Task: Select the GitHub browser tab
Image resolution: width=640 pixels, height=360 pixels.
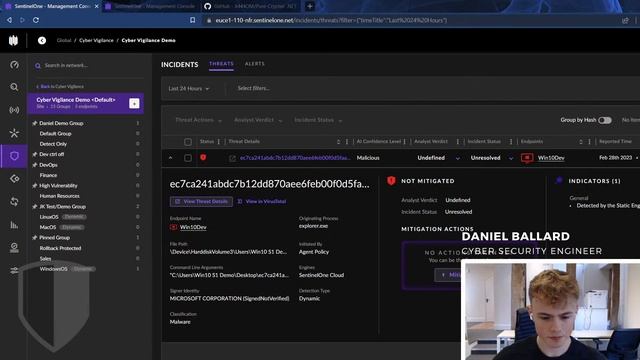Action: point(252,6)
